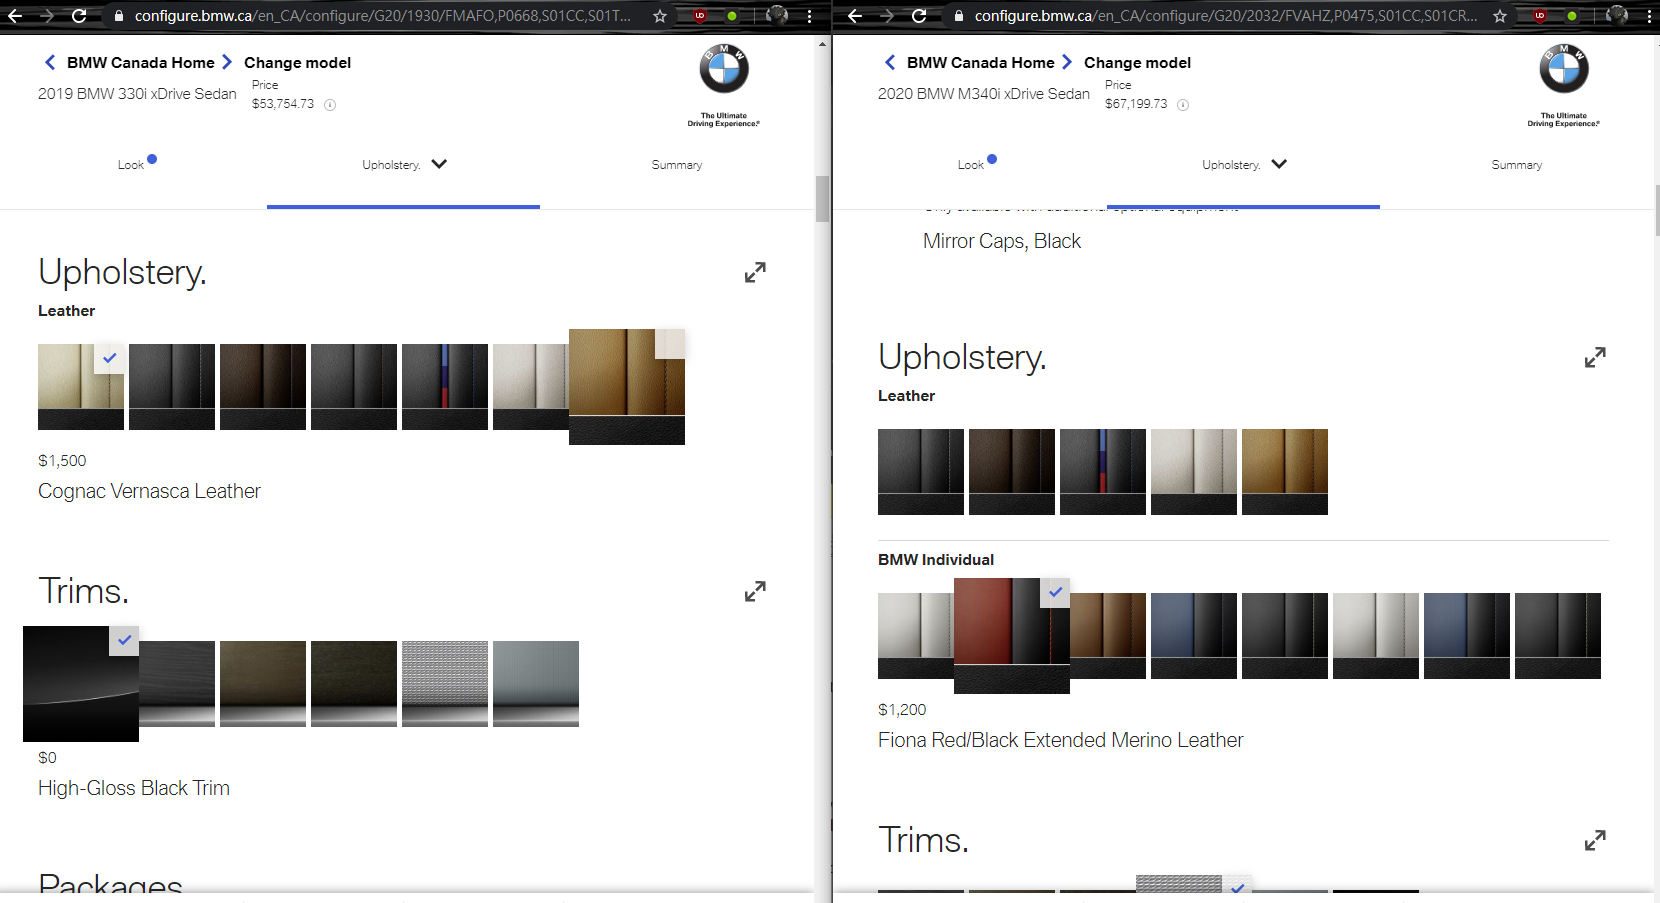
Task: Click chevron after BMW Canada Home, M340i page
Action: (x=1067, y=62)
